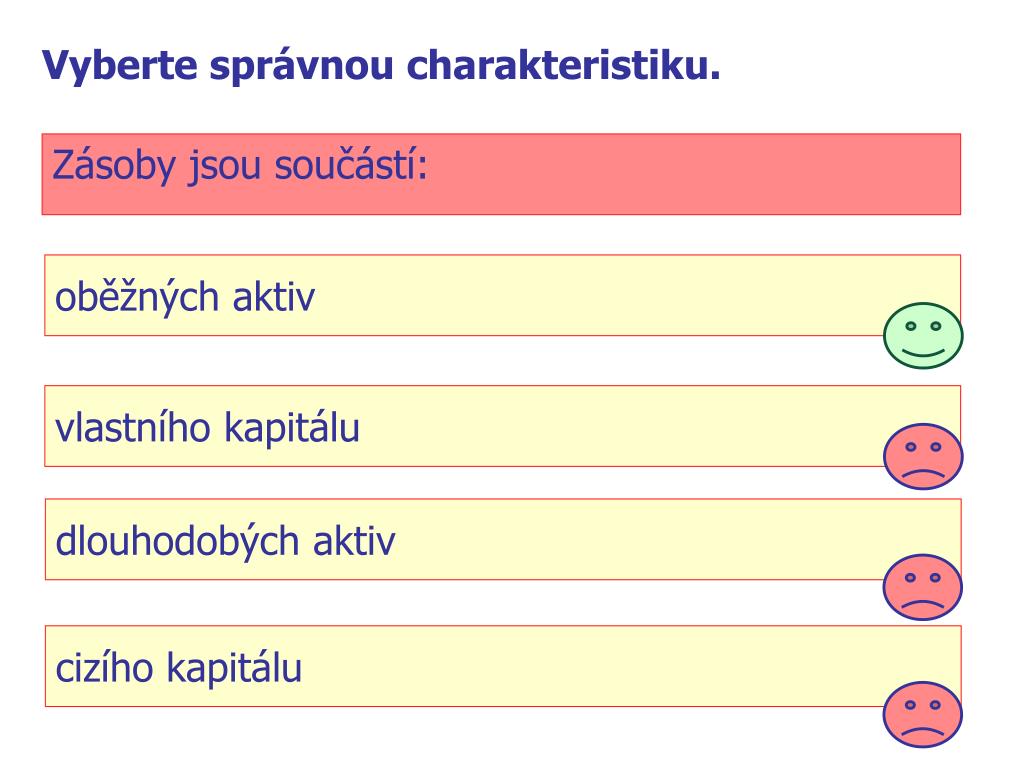Click the sad face beside vlastního kapitálu

tap(923, 456)
